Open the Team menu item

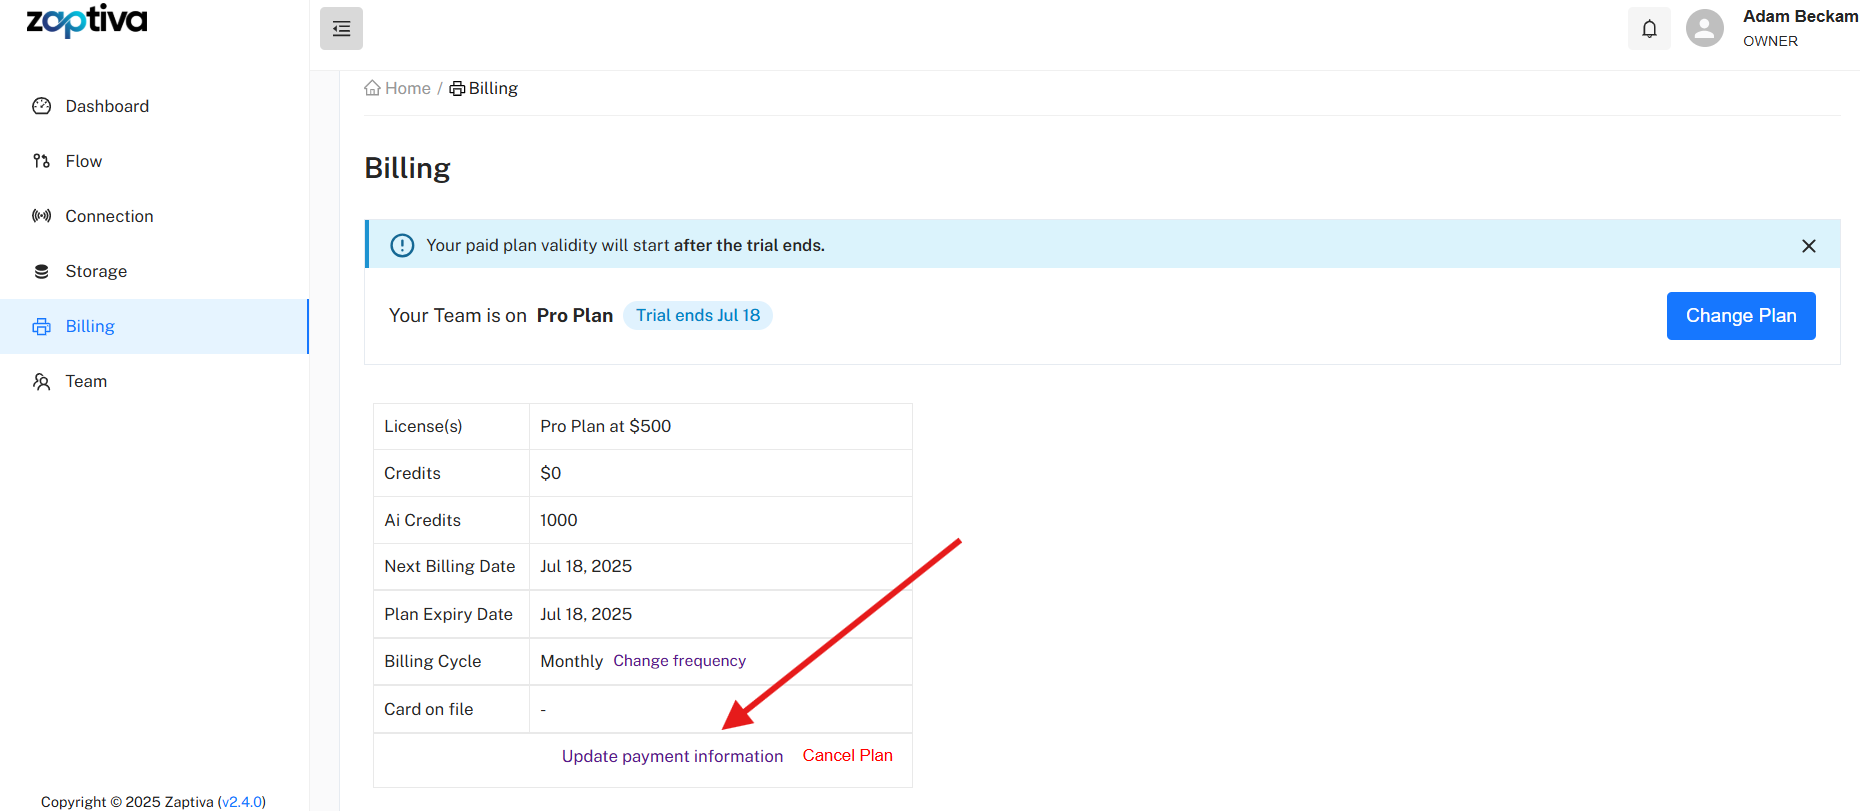86,381
